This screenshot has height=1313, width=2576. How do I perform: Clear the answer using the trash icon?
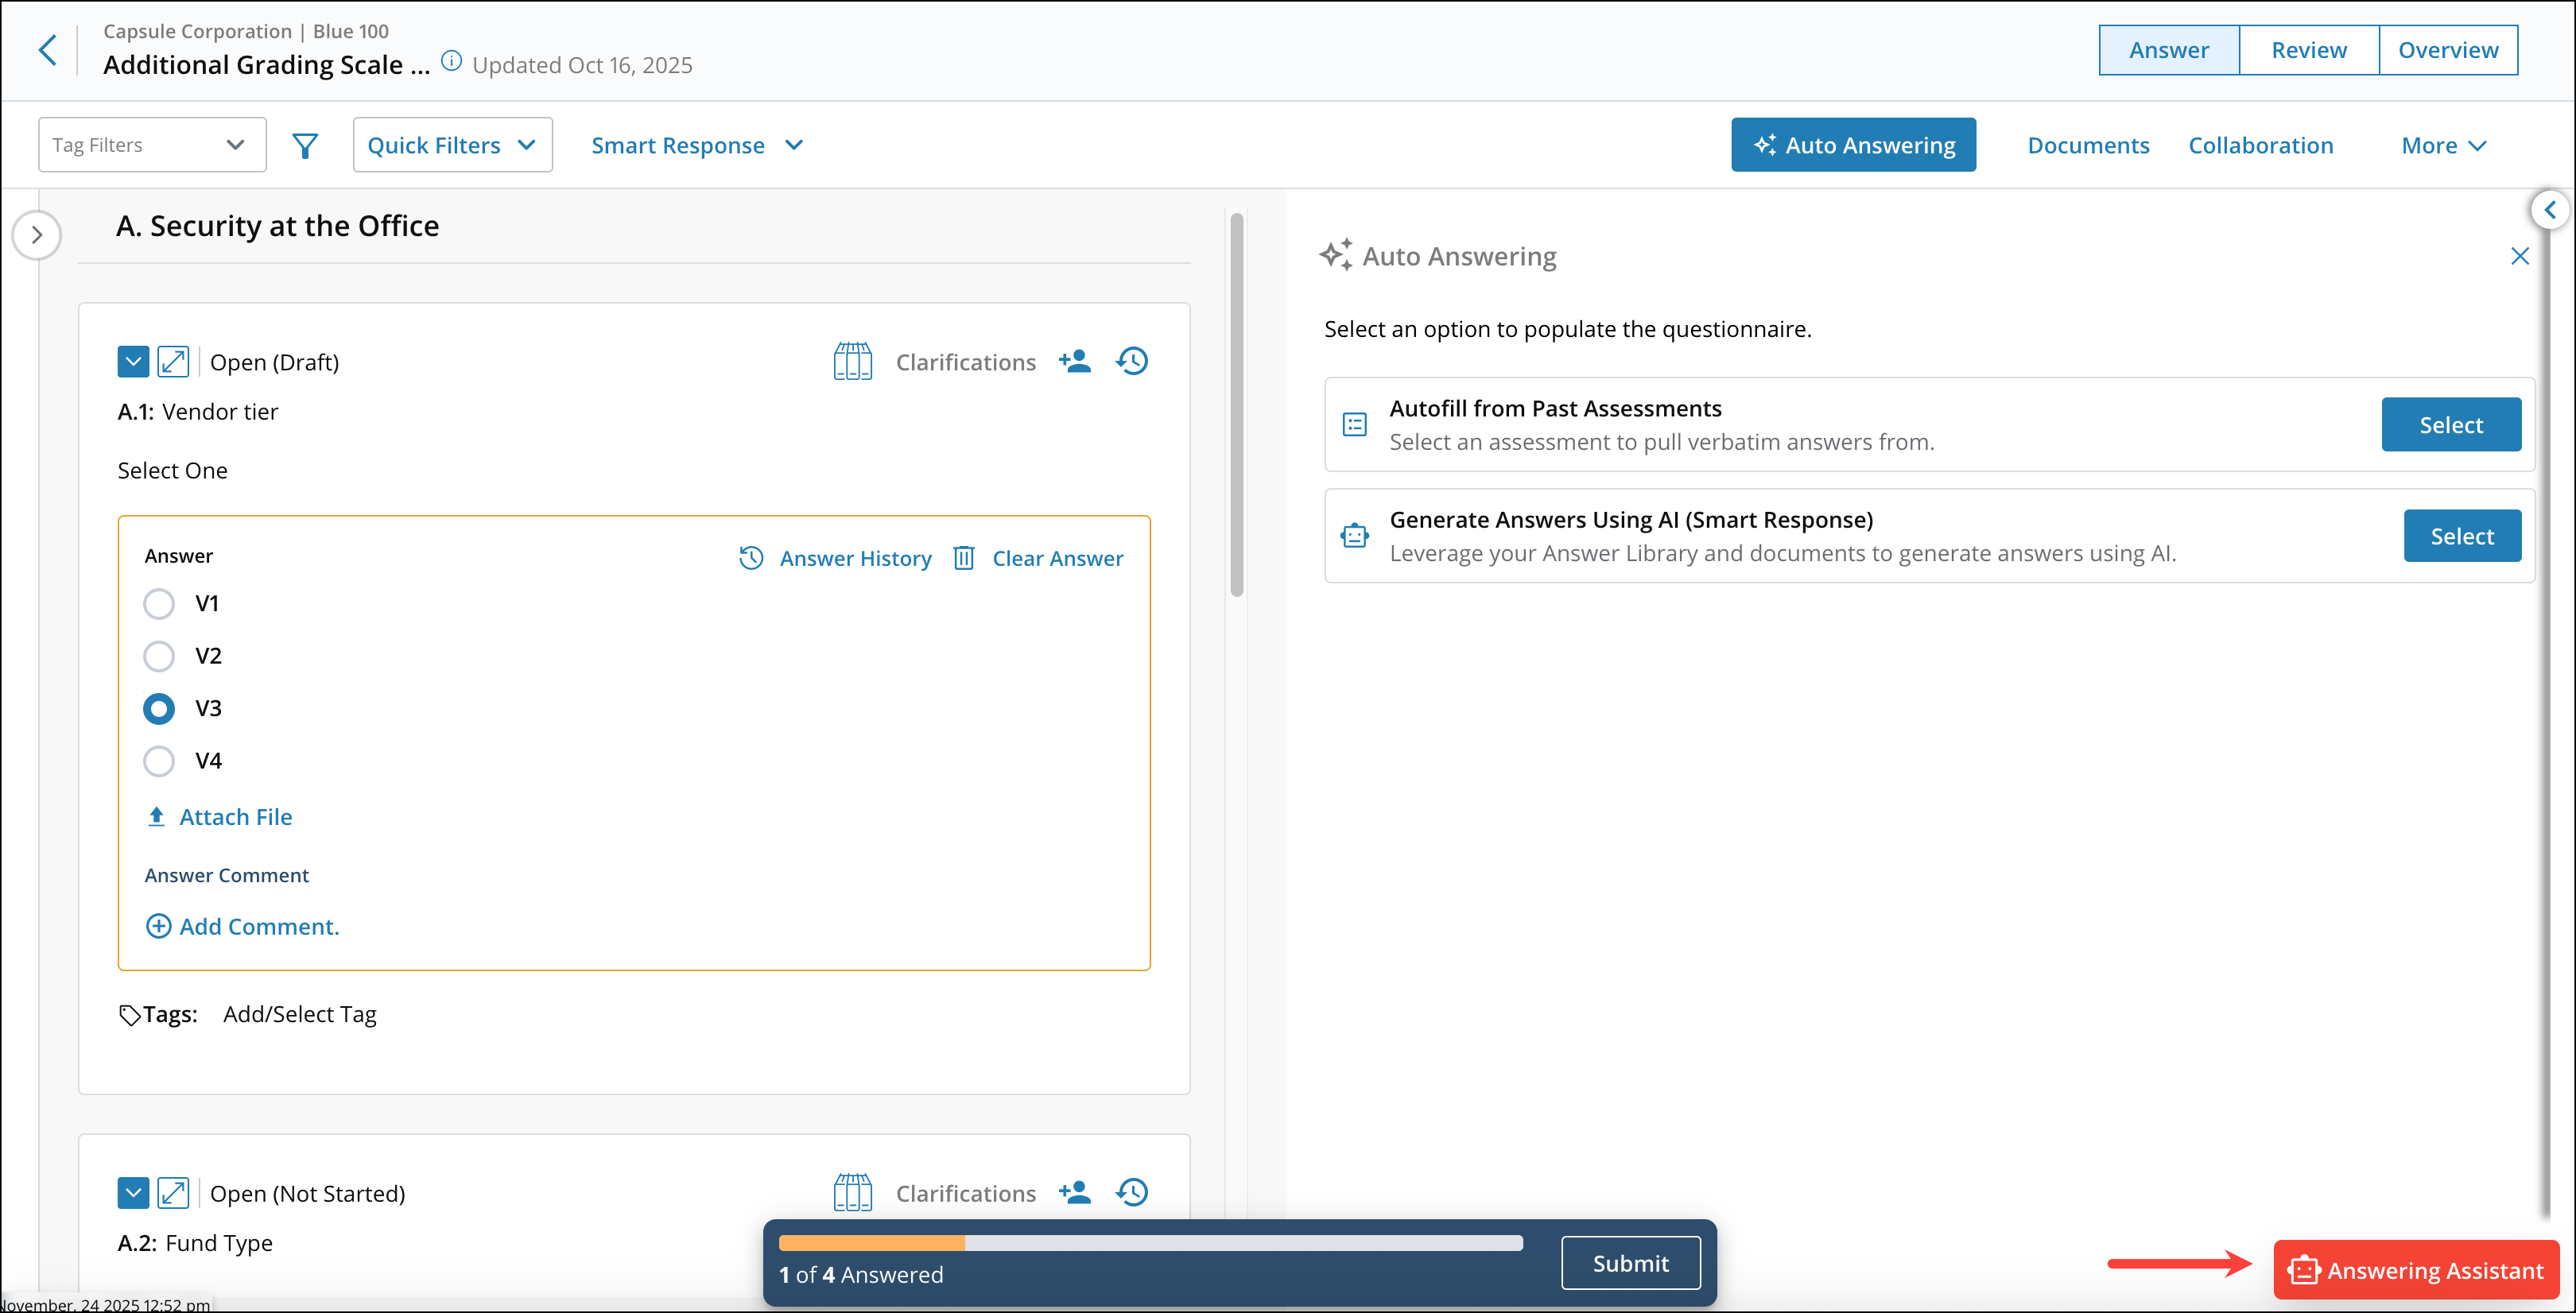point(963,557)
